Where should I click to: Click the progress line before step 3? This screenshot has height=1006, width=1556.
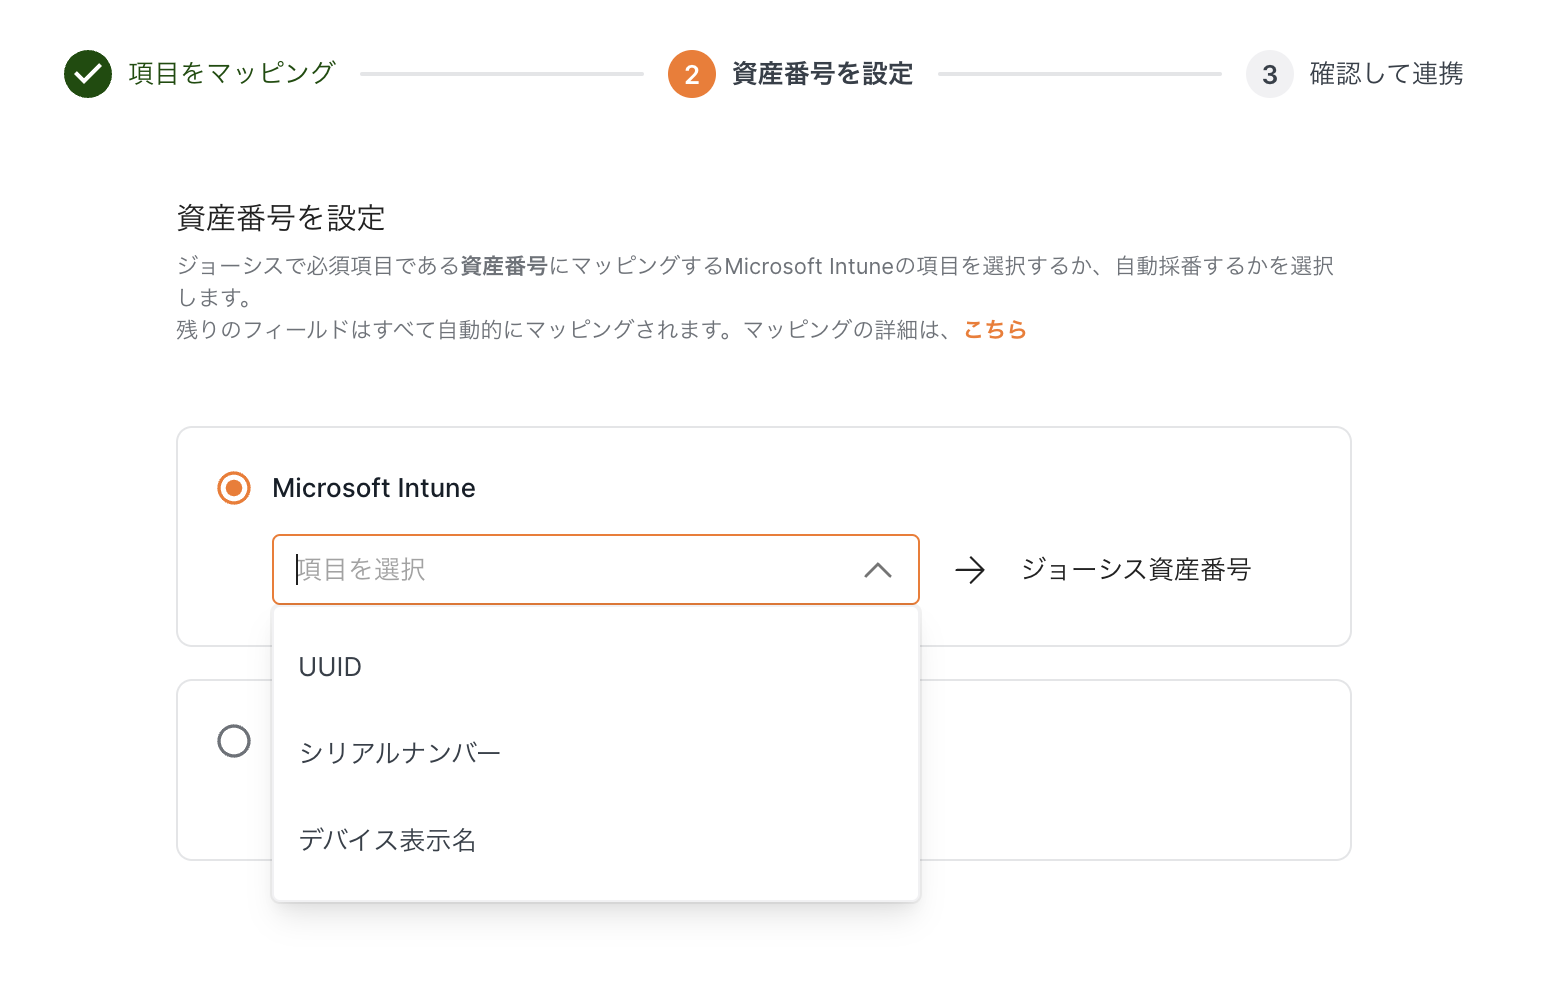(1080, 74)
